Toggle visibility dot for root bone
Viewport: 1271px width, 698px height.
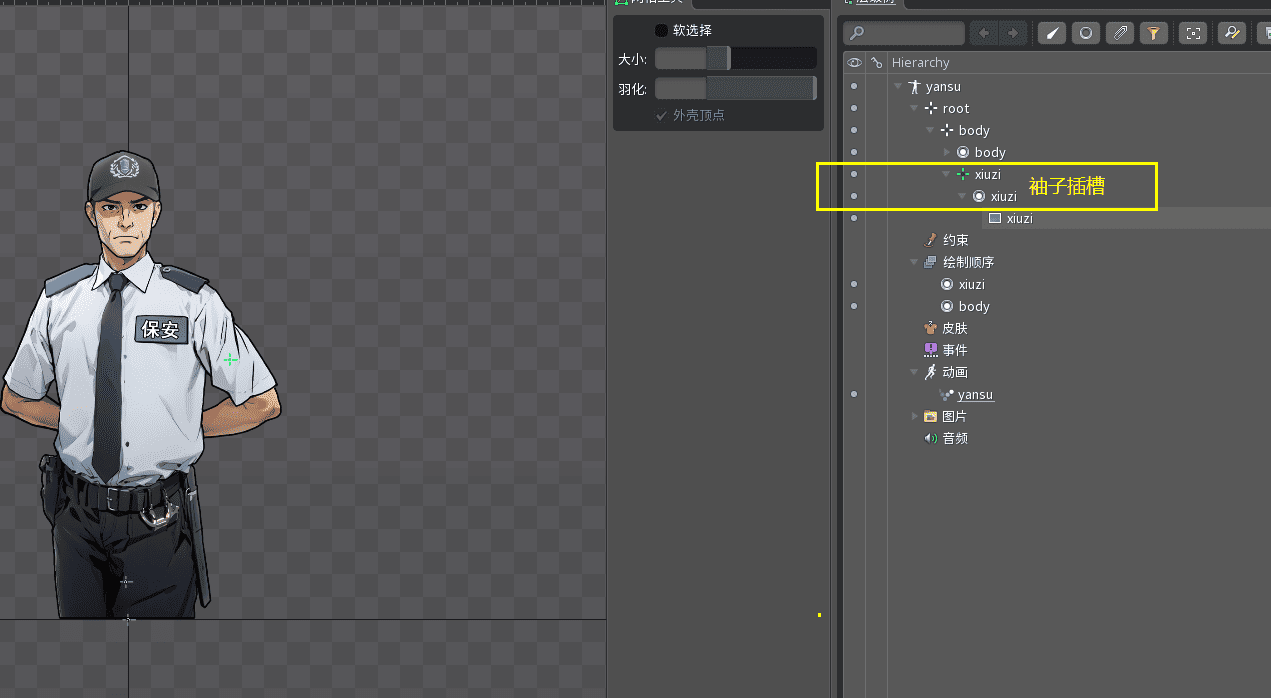click(854, 108)
